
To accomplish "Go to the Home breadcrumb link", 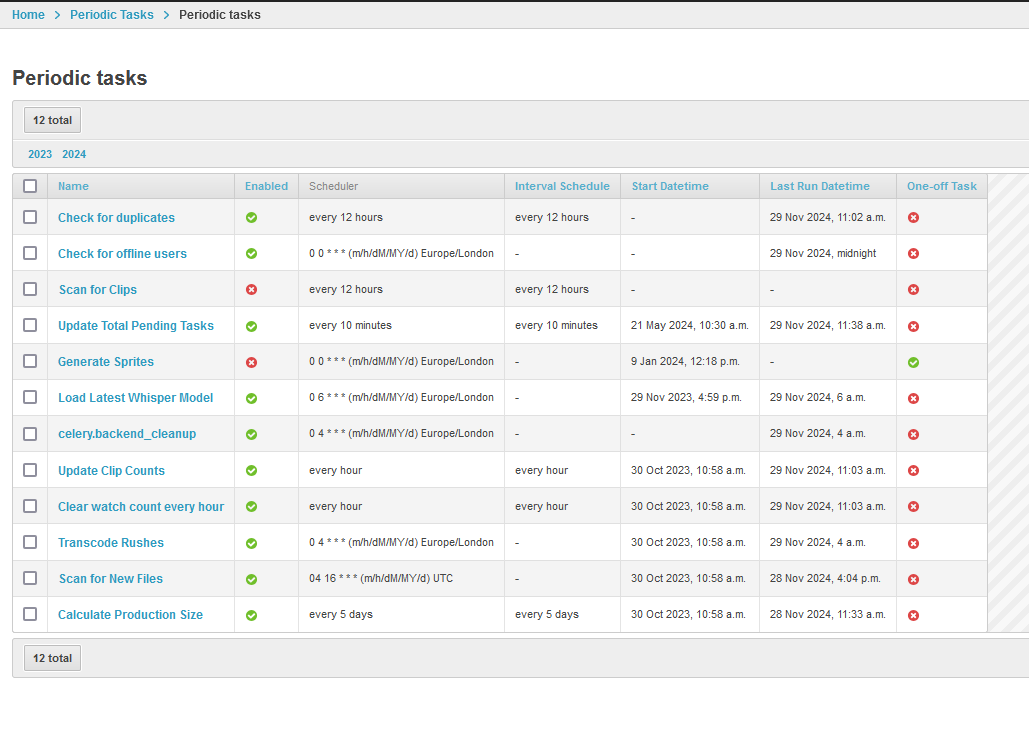I will click(28, 15).
